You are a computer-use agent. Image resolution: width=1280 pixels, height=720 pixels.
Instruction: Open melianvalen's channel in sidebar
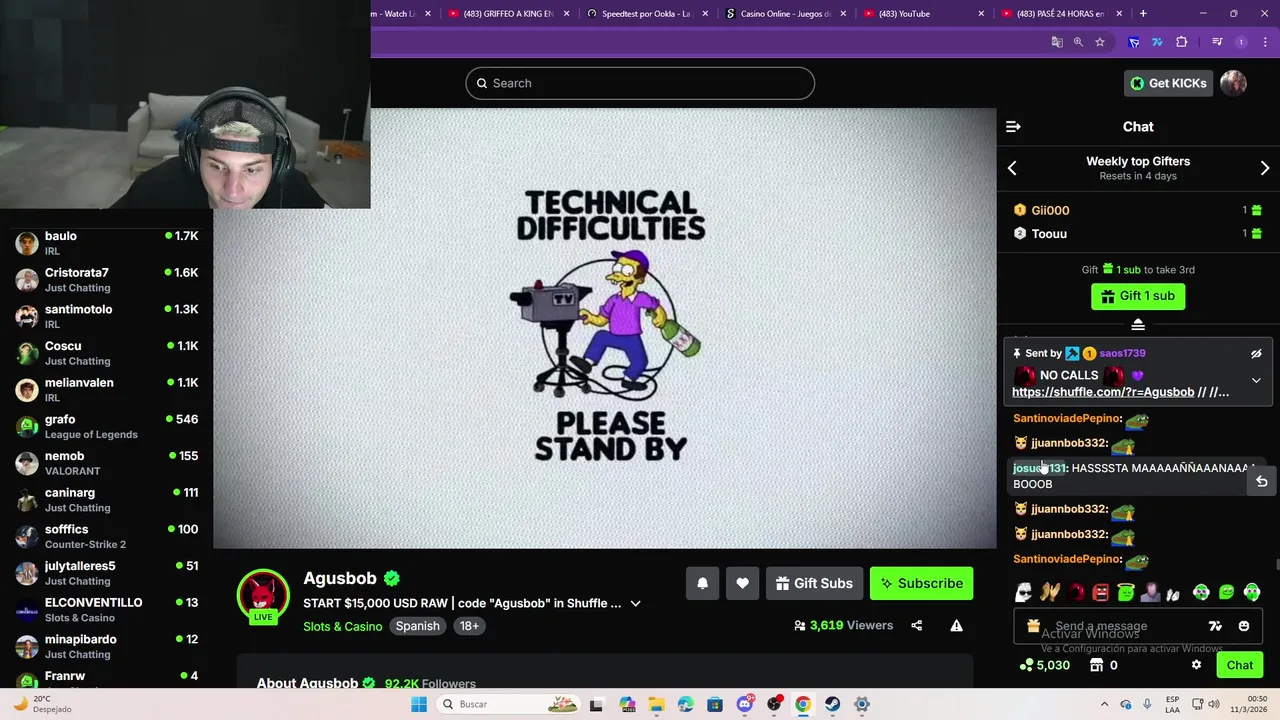[106, 390]
